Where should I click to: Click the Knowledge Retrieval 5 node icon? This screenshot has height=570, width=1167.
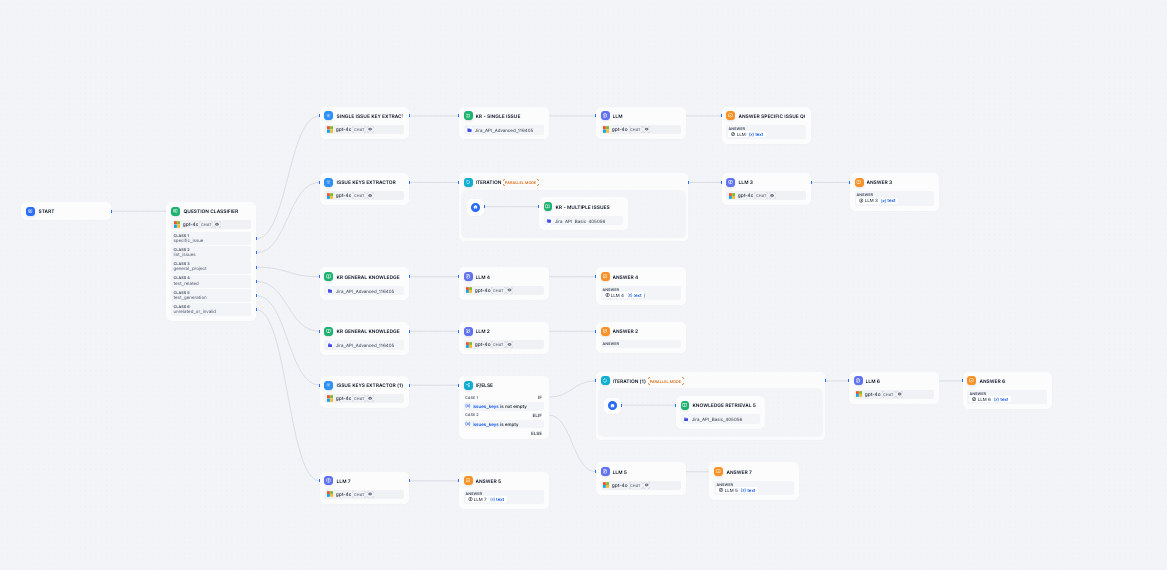(685, 405)
